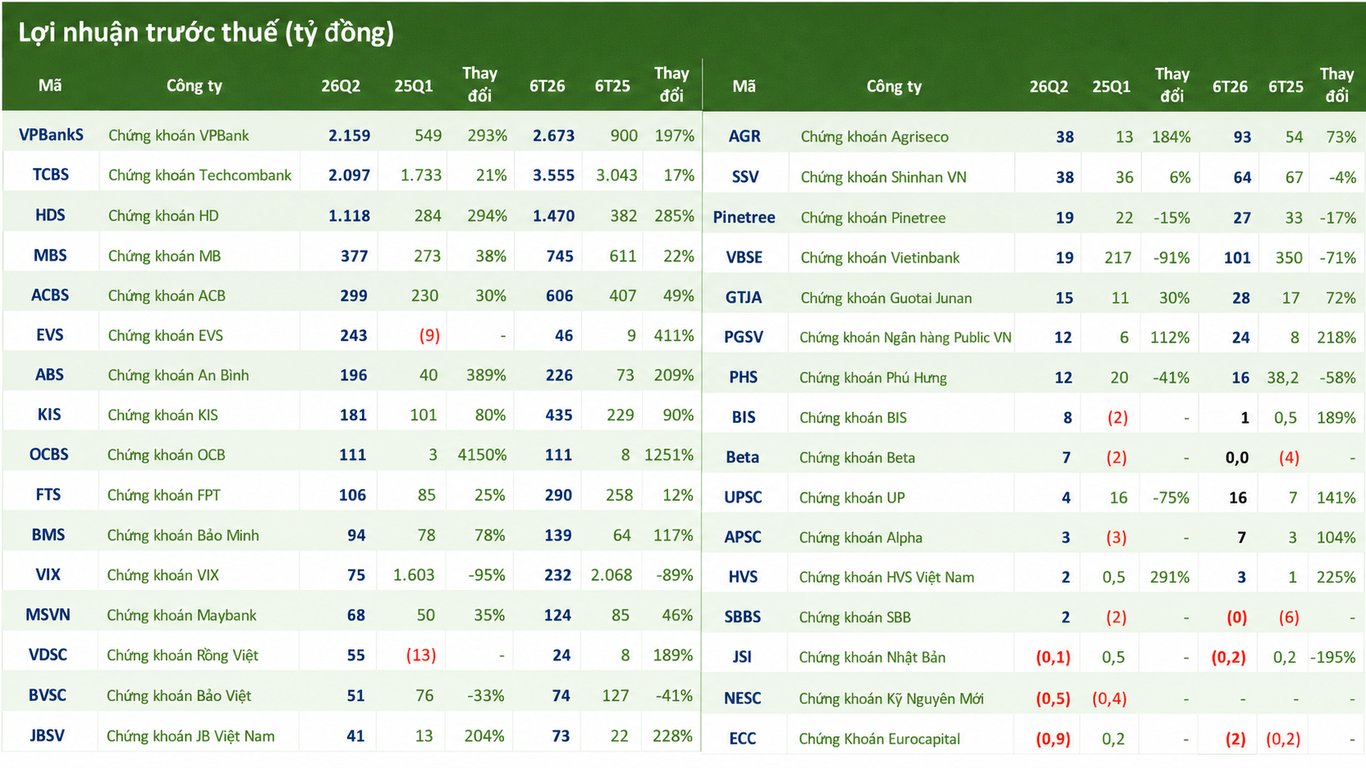Click the Pinetree ticker code
This screenshot has height=768, width=1366.
(x=744, y=217)
